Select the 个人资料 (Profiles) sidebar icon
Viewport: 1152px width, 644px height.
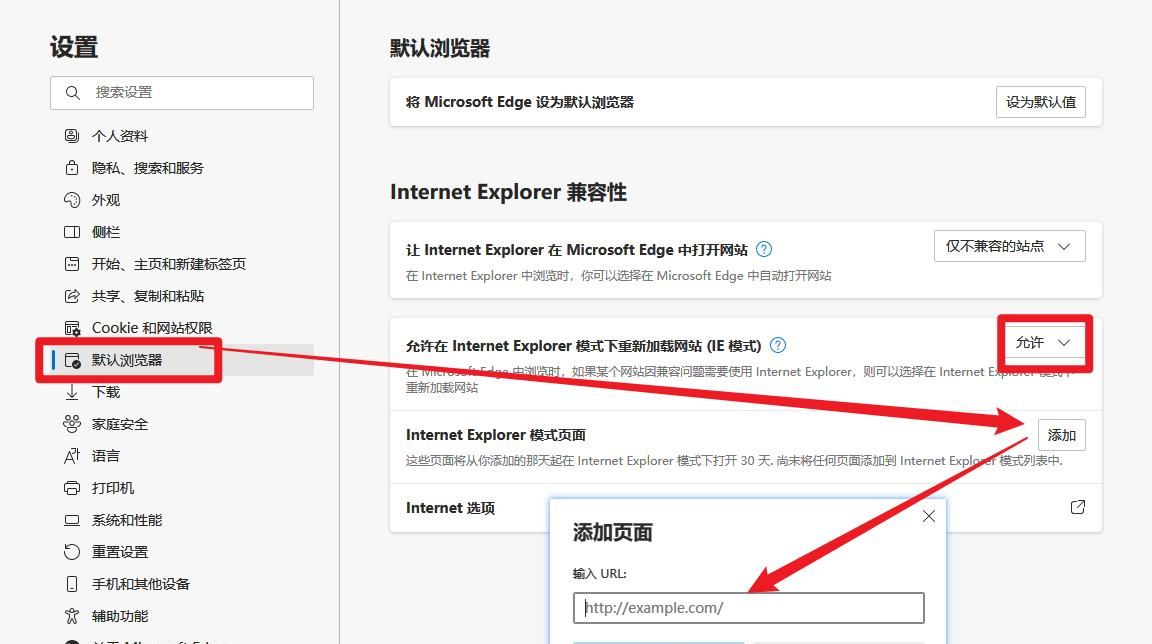(x=69, y=135)
